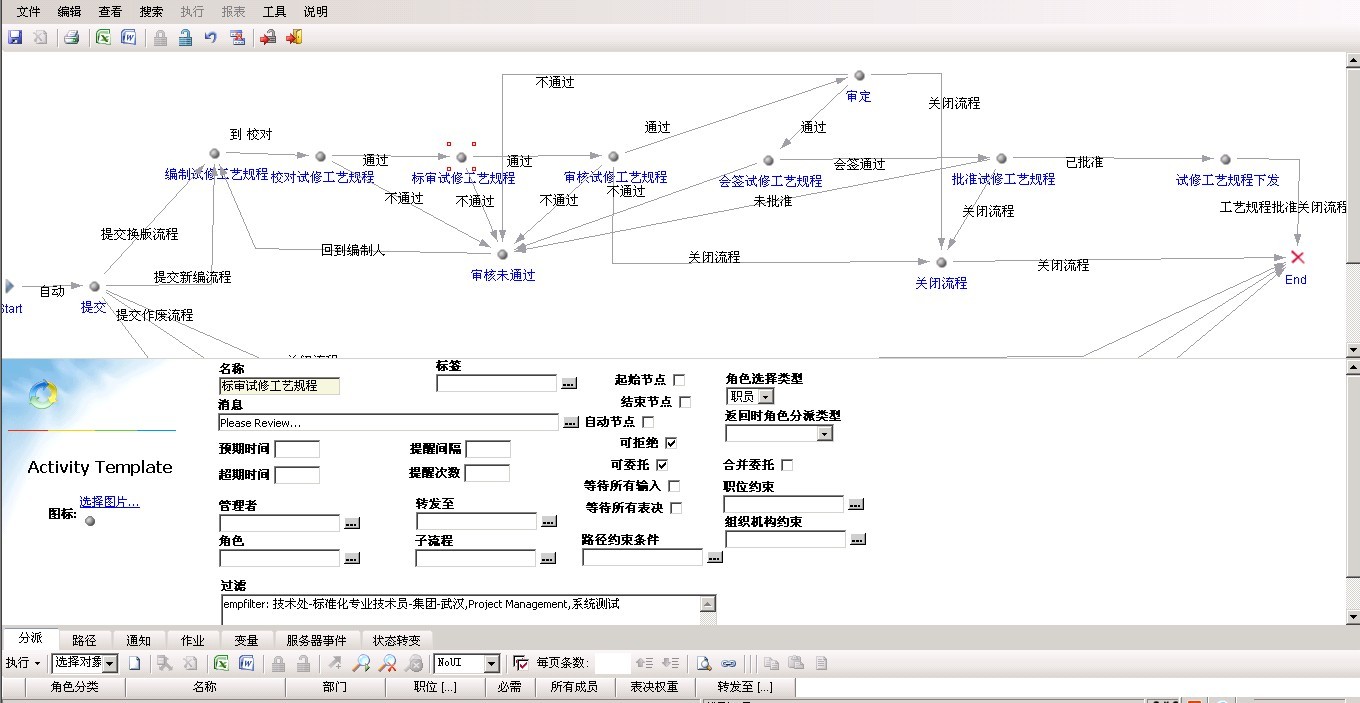The width and height of the screenshot is (1360, 703).
Task: Click into the 名称 input field
Action: (x=279, y=385)
